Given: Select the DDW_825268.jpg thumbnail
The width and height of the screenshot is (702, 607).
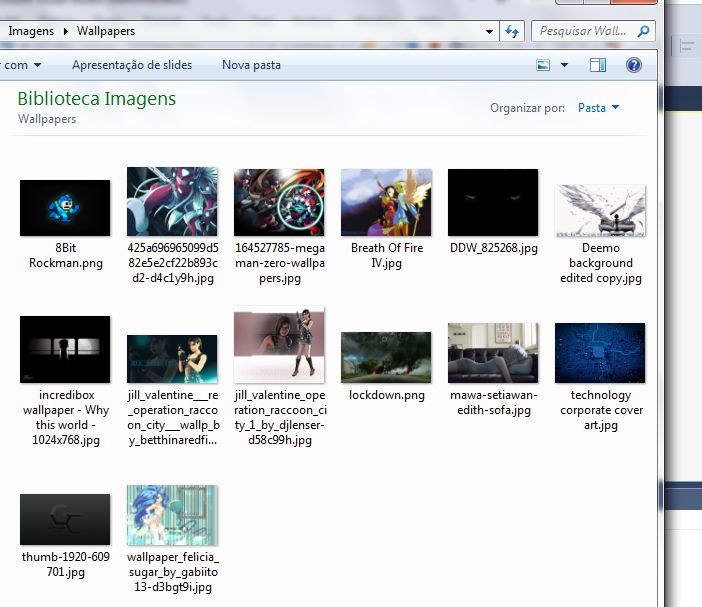Looking at the screenshot, I should [493, 202].
